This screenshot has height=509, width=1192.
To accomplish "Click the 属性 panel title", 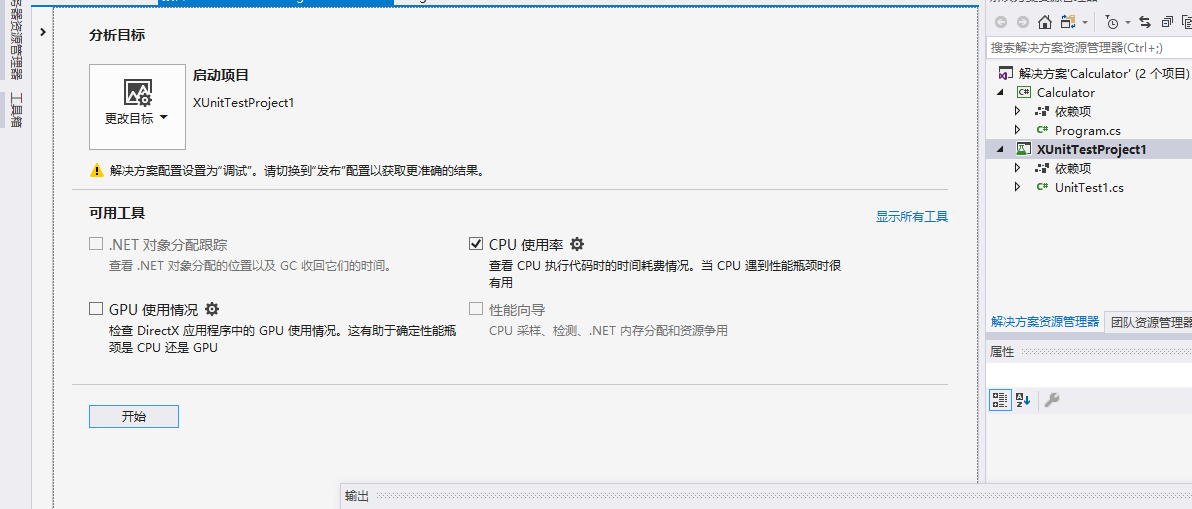I will coord(1002,352).
